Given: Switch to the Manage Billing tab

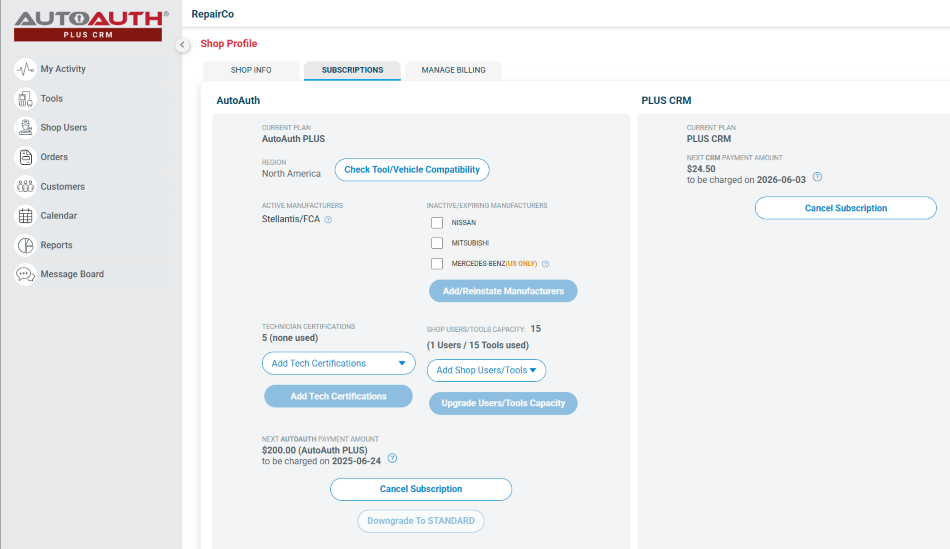Looking at the screenshot, I should (453, 70).
